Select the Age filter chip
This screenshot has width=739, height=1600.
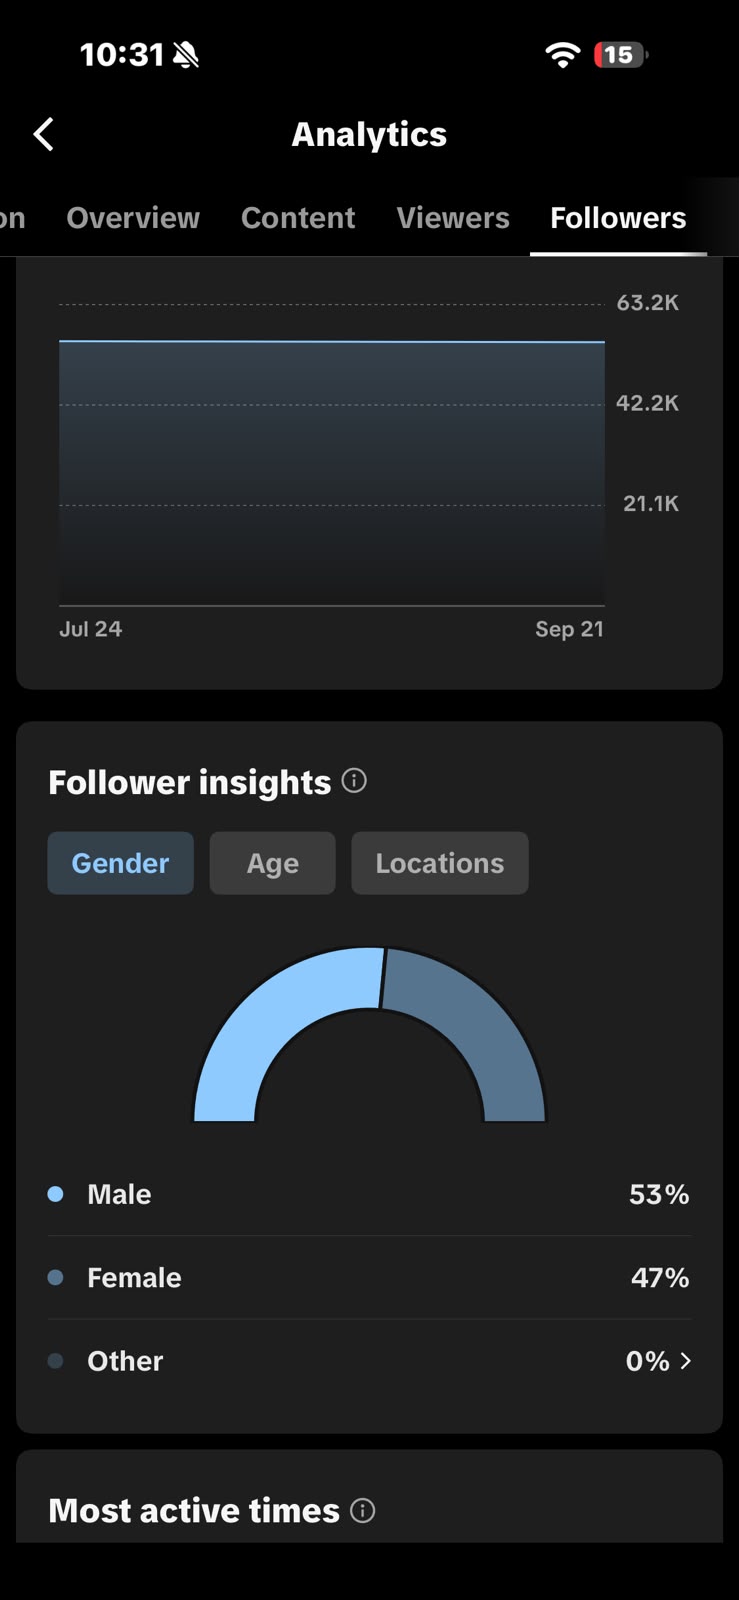272,863
